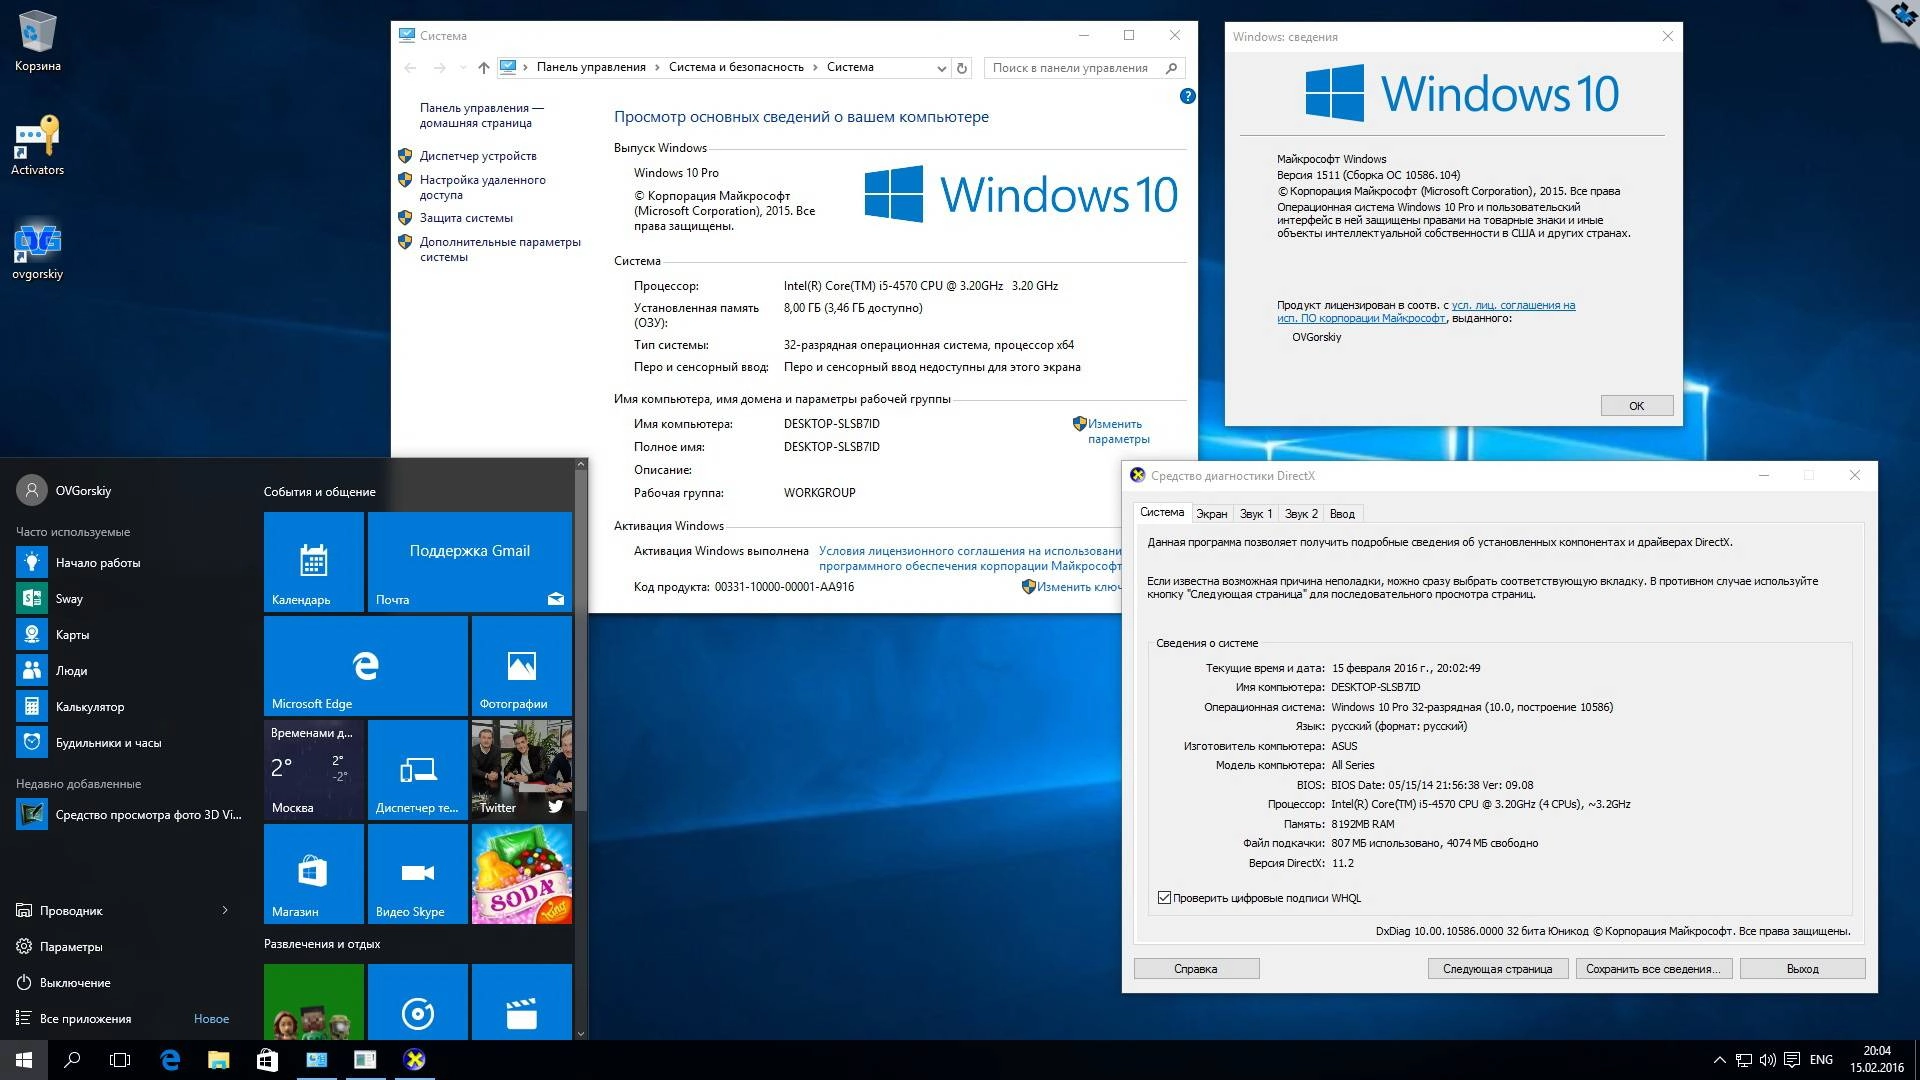Open the Москва weather tile
The image size is (1920, 1080).
tap(313, 769)
